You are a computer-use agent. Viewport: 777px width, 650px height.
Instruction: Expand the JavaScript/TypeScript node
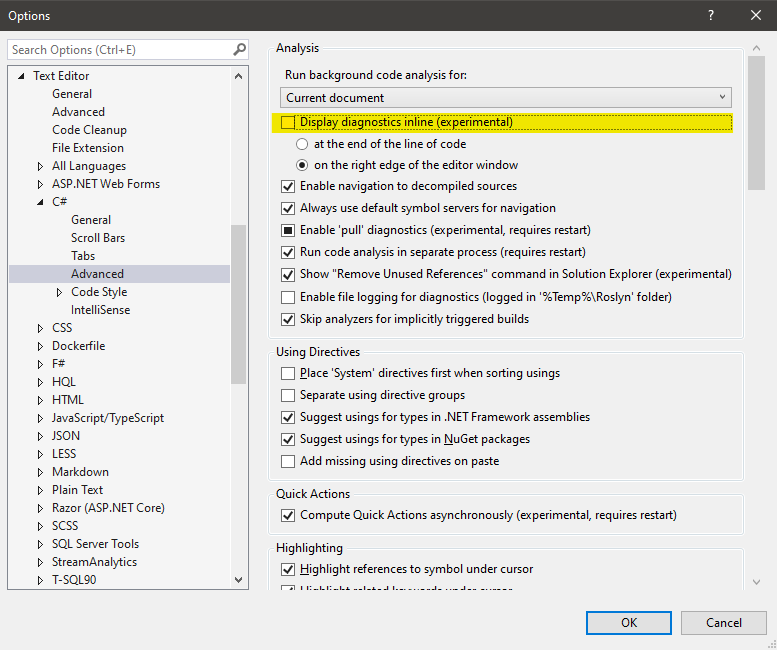40,418
